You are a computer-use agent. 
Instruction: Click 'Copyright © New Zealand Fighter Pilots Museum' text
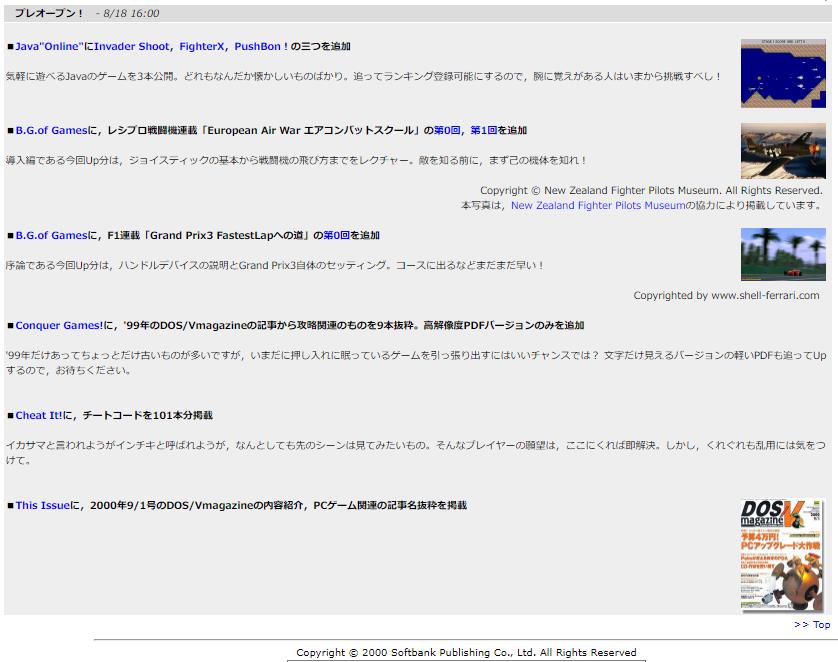pyautogui.click(x=651, y=190)
